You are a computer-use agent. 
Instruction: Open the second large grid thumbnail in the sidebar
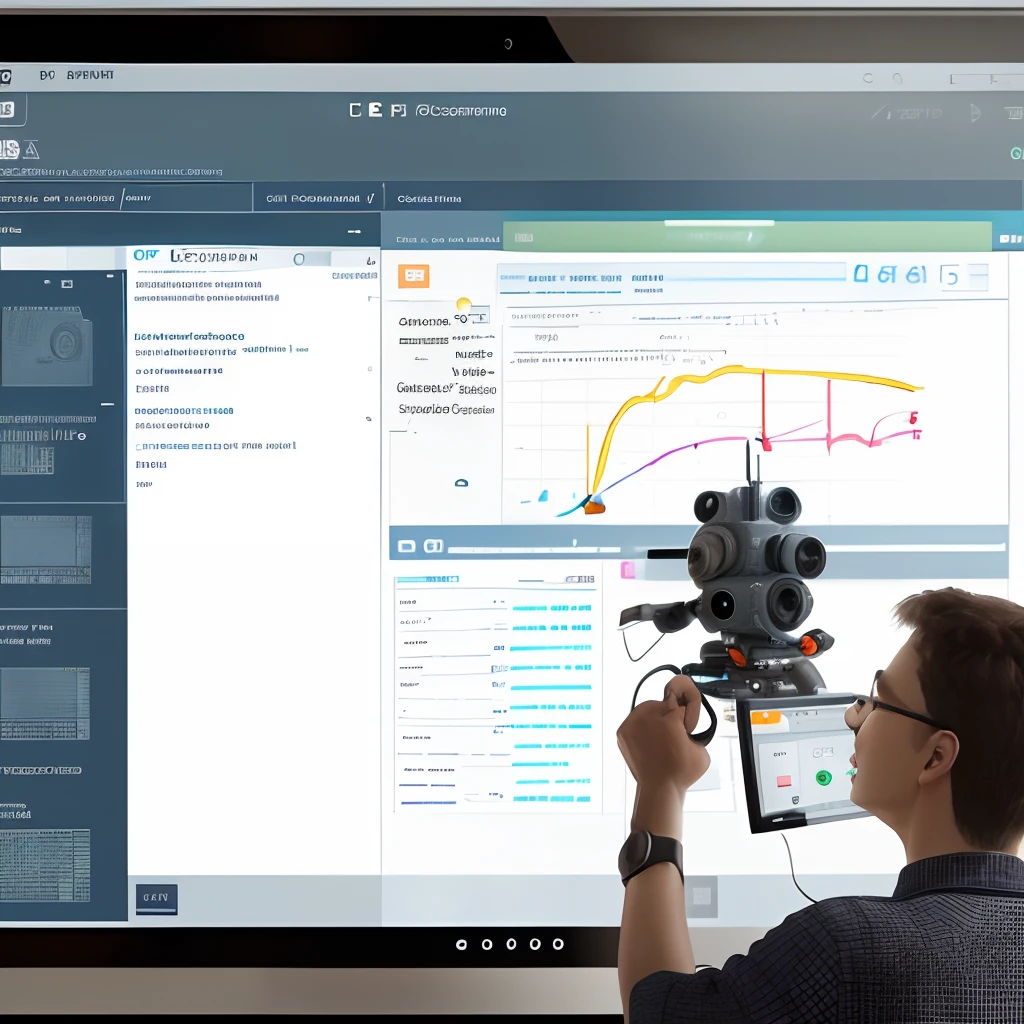click(46, 550)
